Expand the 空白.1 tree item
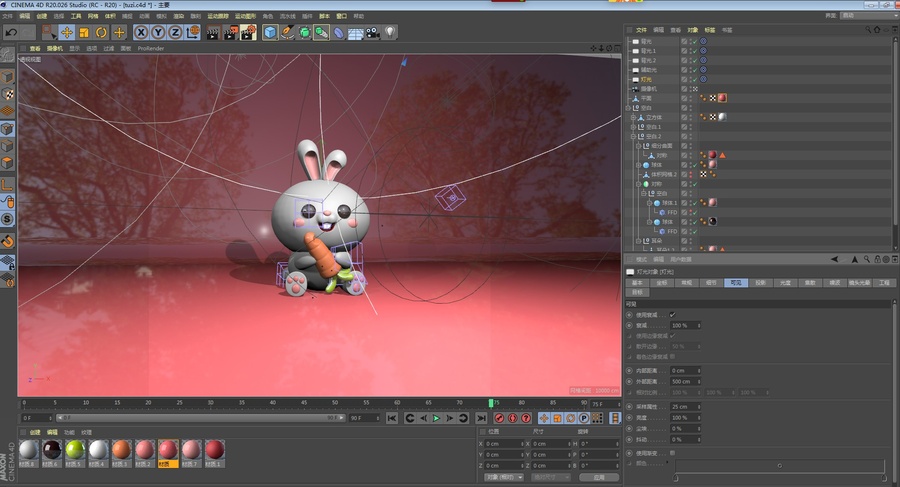 (634, 127)
